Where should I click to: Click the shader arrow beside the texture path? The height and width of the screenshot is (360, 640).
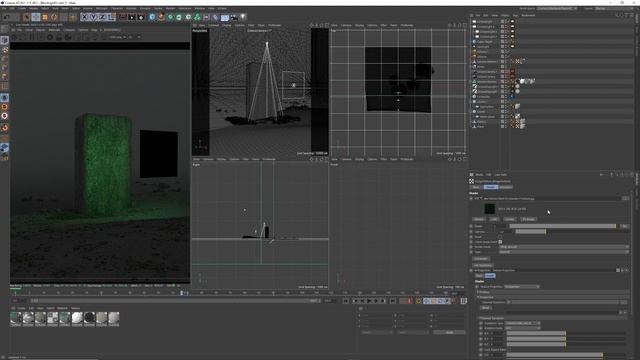(481, 198)
